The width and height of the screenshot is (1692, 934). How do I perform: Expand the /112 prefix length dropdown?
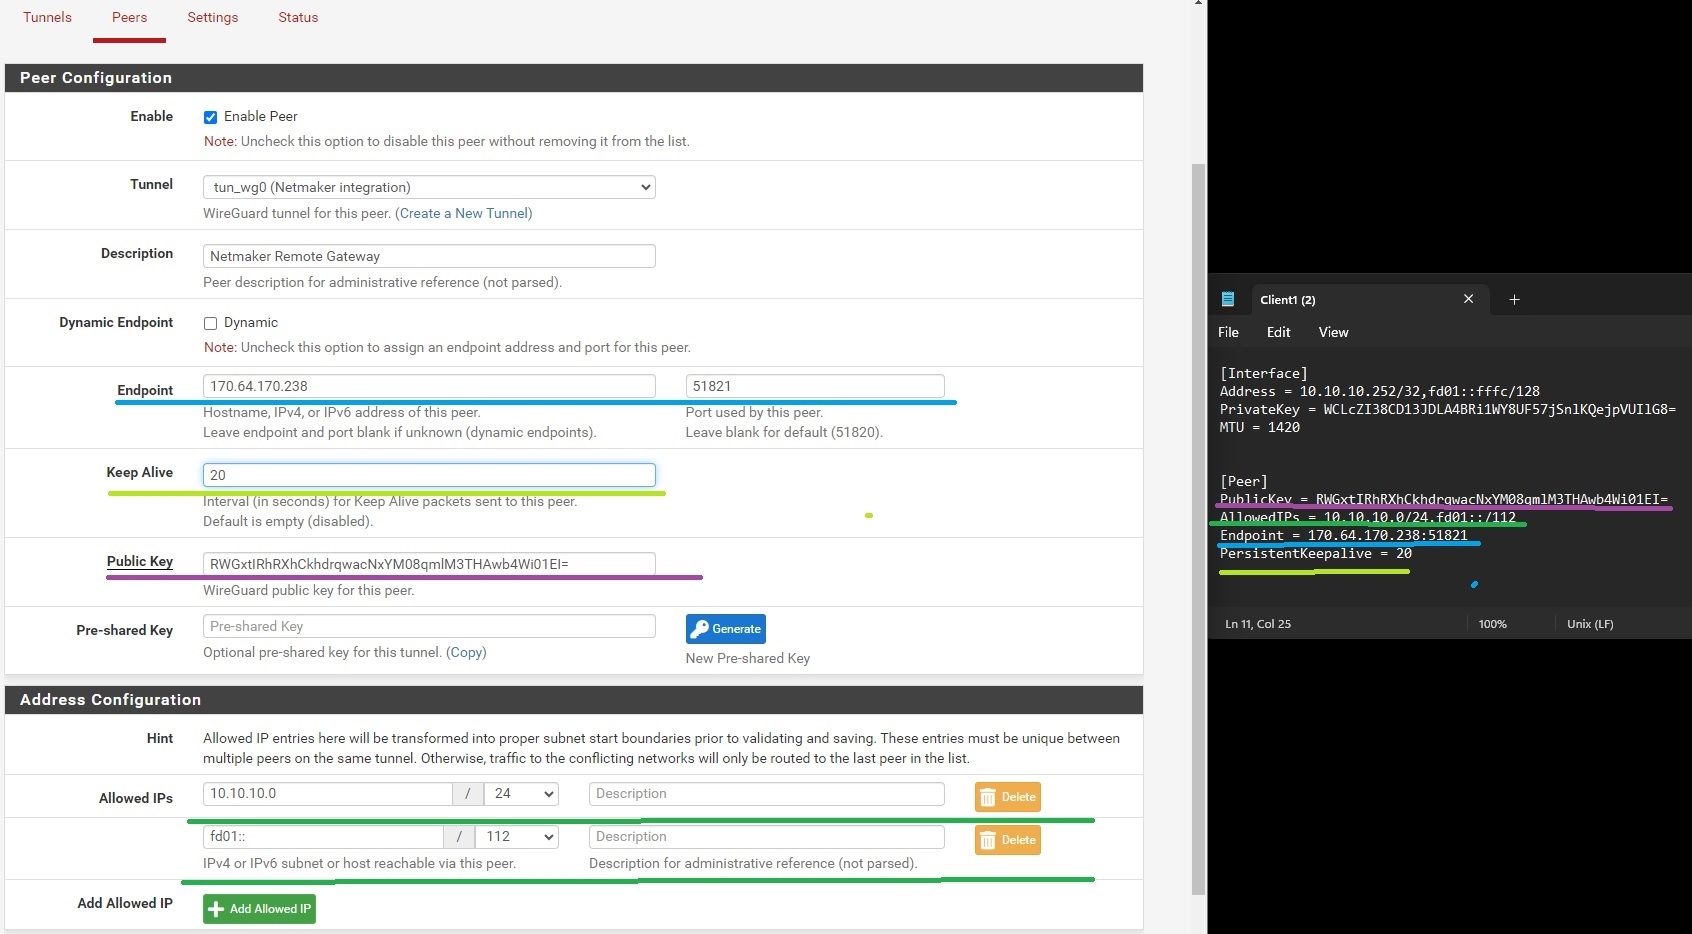click(518, 837)
